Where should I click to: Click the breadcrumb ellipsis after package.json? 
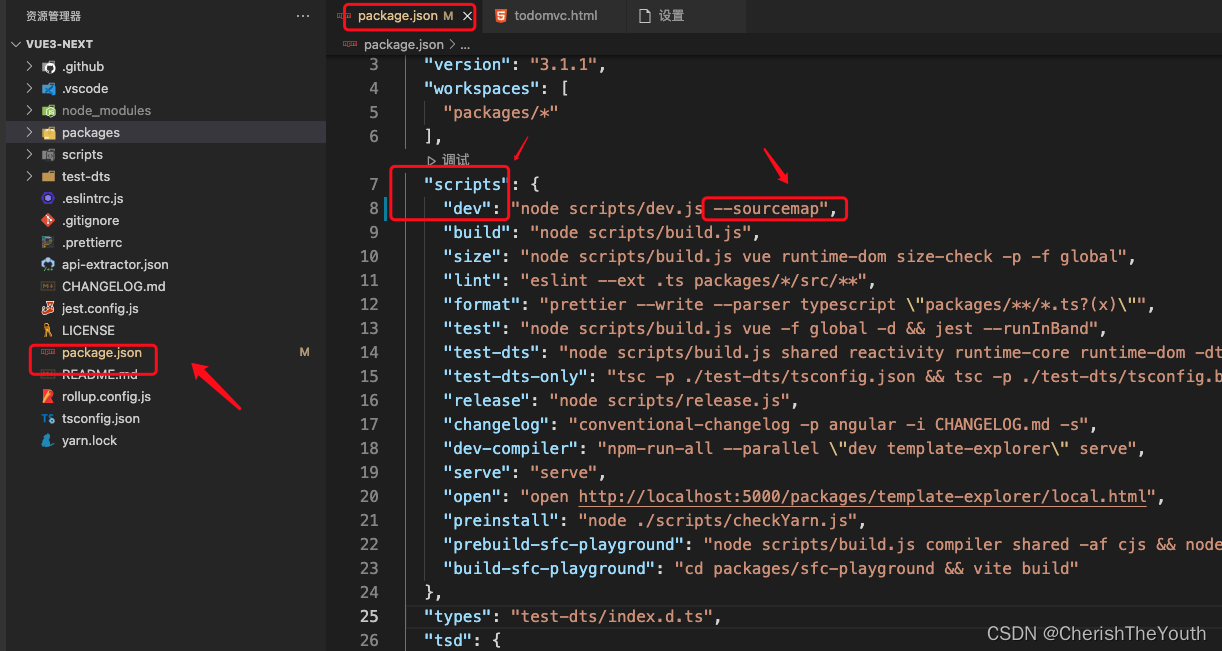[x=464, y=44]
